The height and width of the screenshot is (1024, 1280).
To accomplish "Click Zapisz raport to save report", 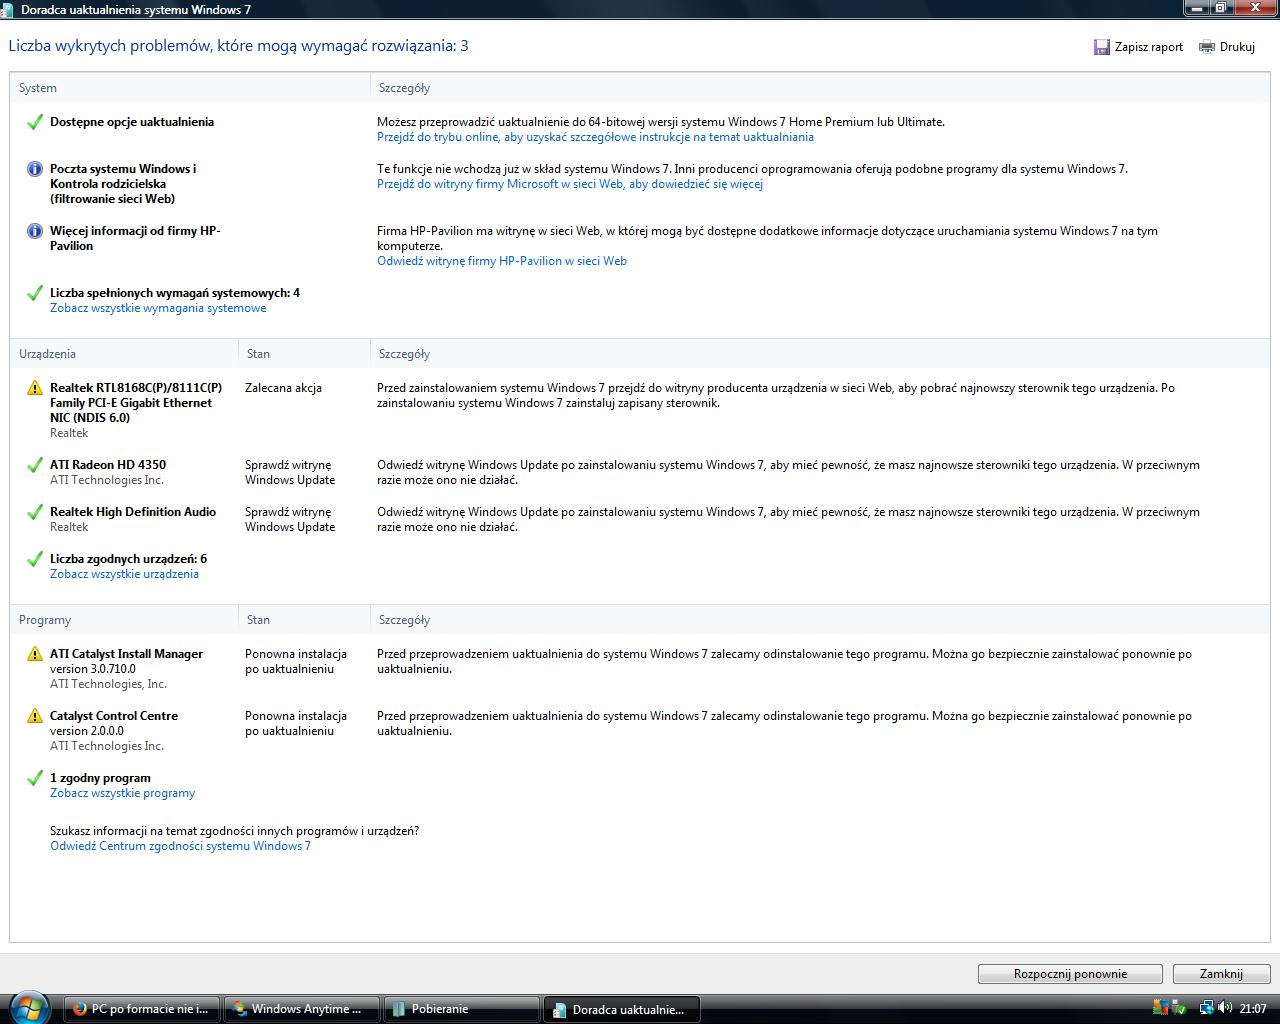I will [1149, 47].
